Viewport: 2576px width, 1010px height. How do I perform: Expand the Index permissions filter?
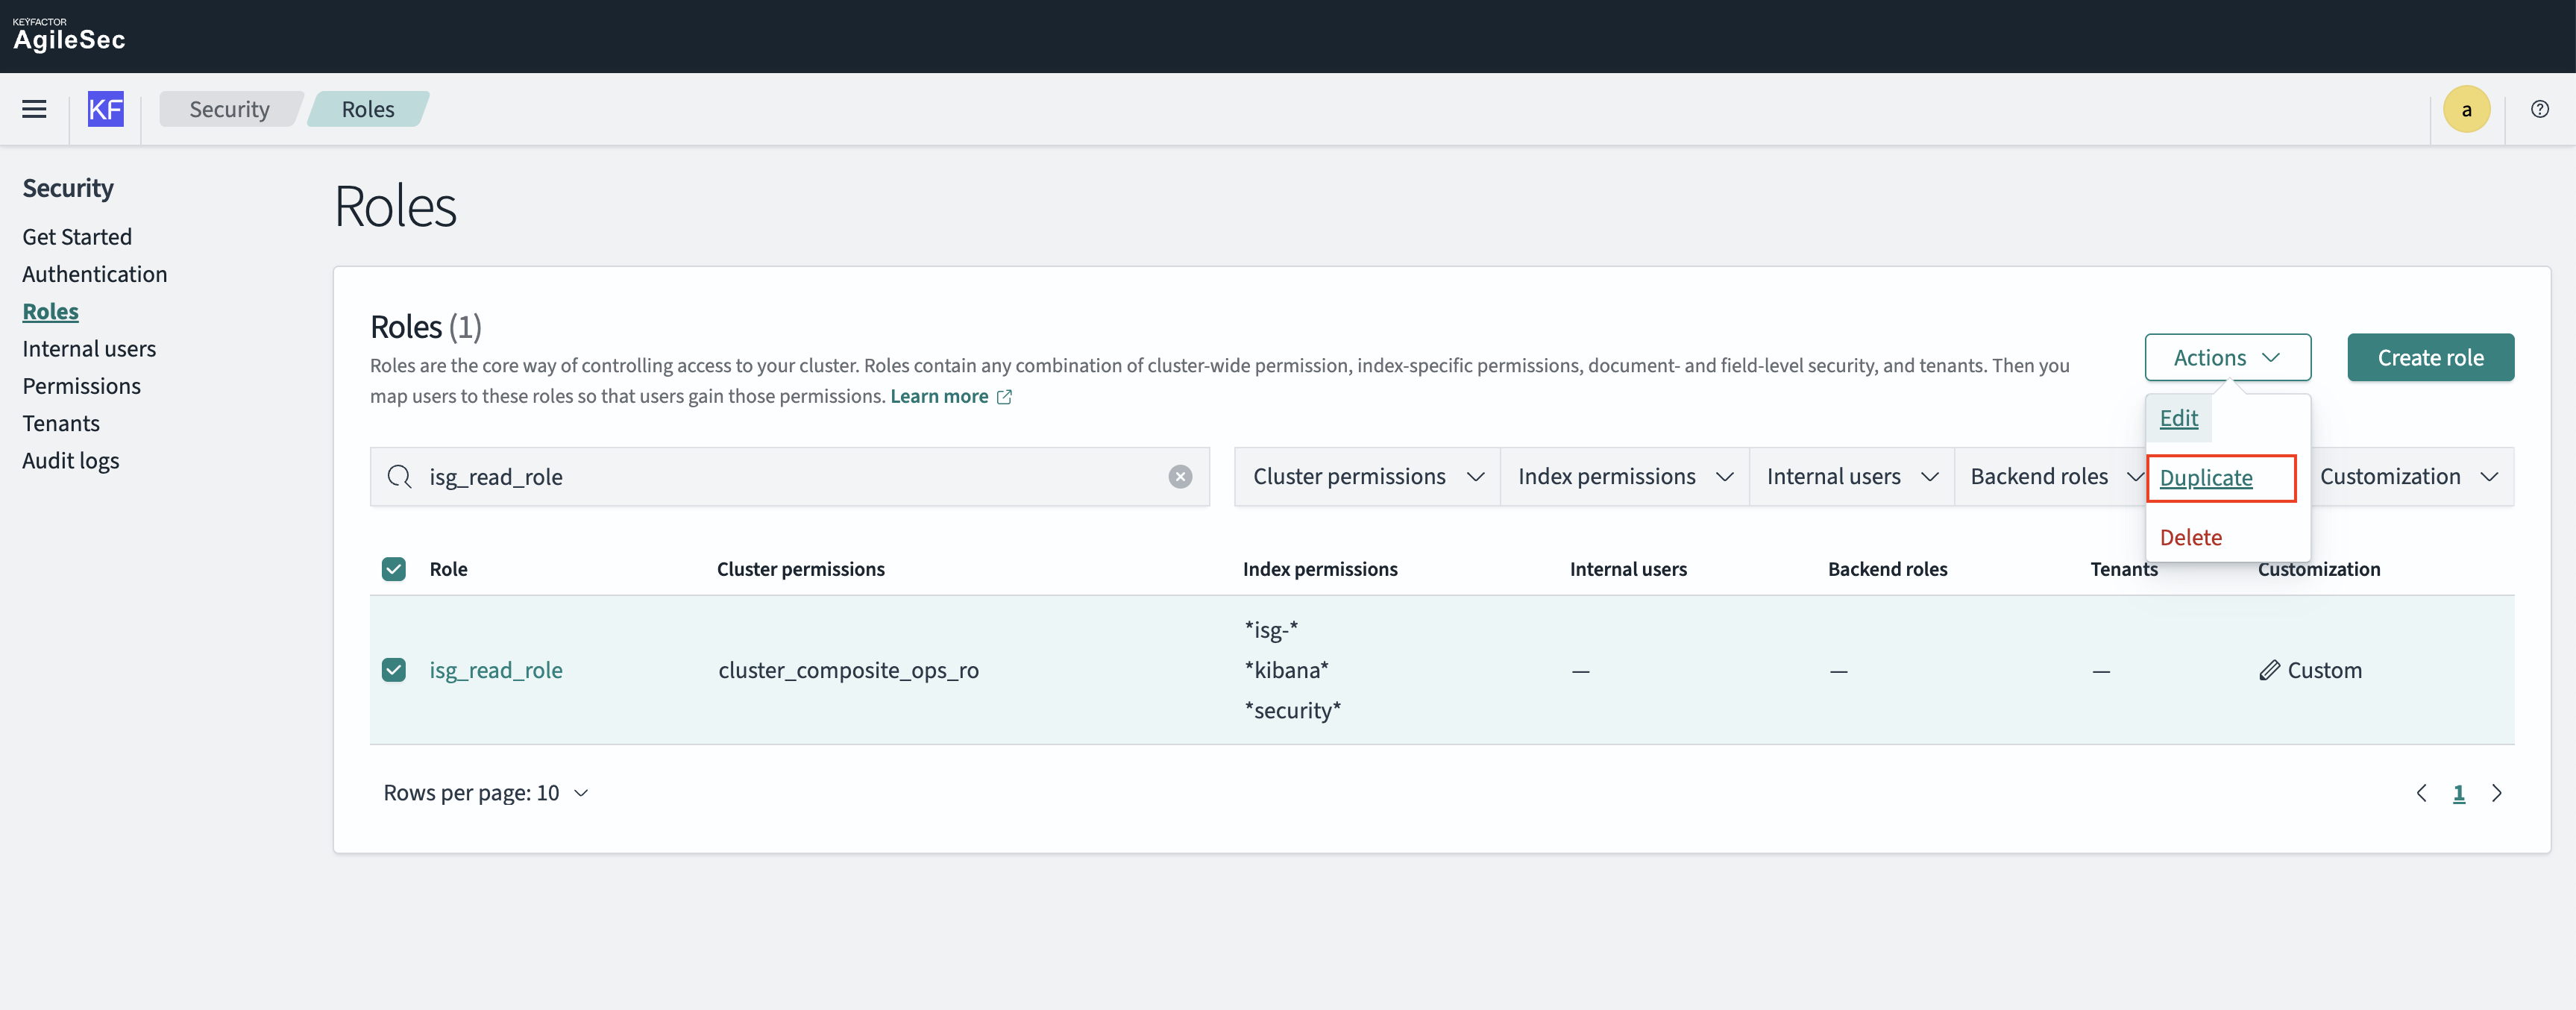1624,477
